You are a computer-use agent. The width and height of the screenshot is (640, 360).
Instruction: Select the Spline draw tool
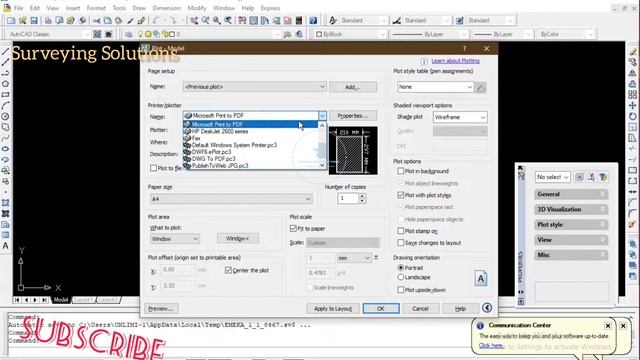5,138
